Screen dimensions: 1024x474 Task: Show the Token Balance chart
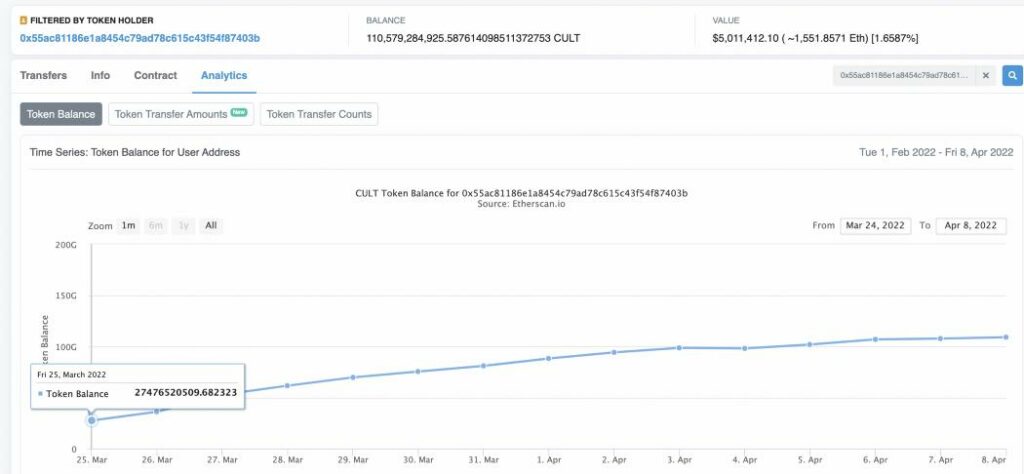pos(61,114)
